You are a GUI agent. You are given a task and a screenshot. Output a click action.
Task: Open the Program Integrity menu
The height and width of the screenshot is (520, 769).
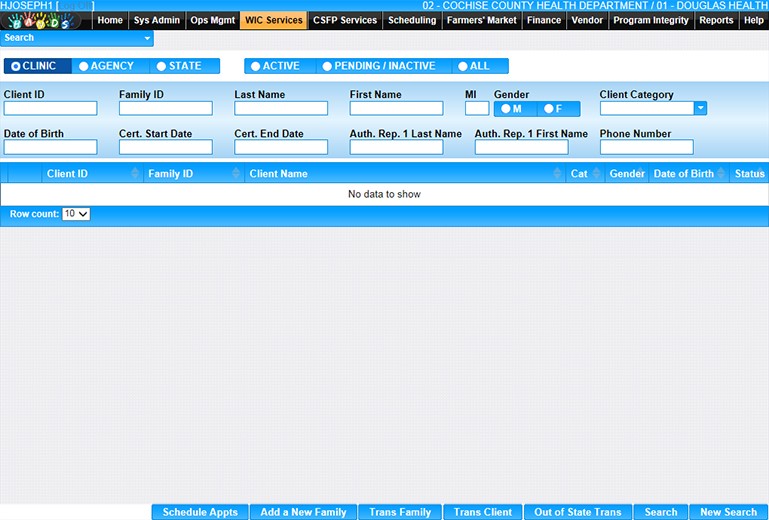(x=650, y=20)
